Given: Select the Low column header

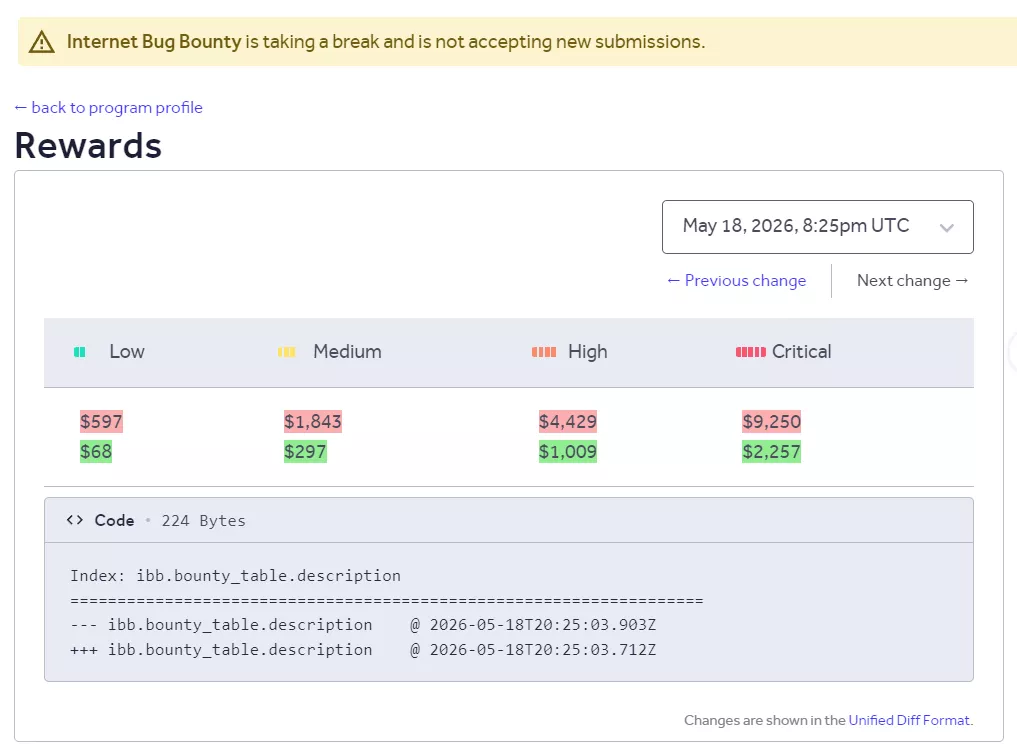Looking at the screenshot, I should coord(126,352).
